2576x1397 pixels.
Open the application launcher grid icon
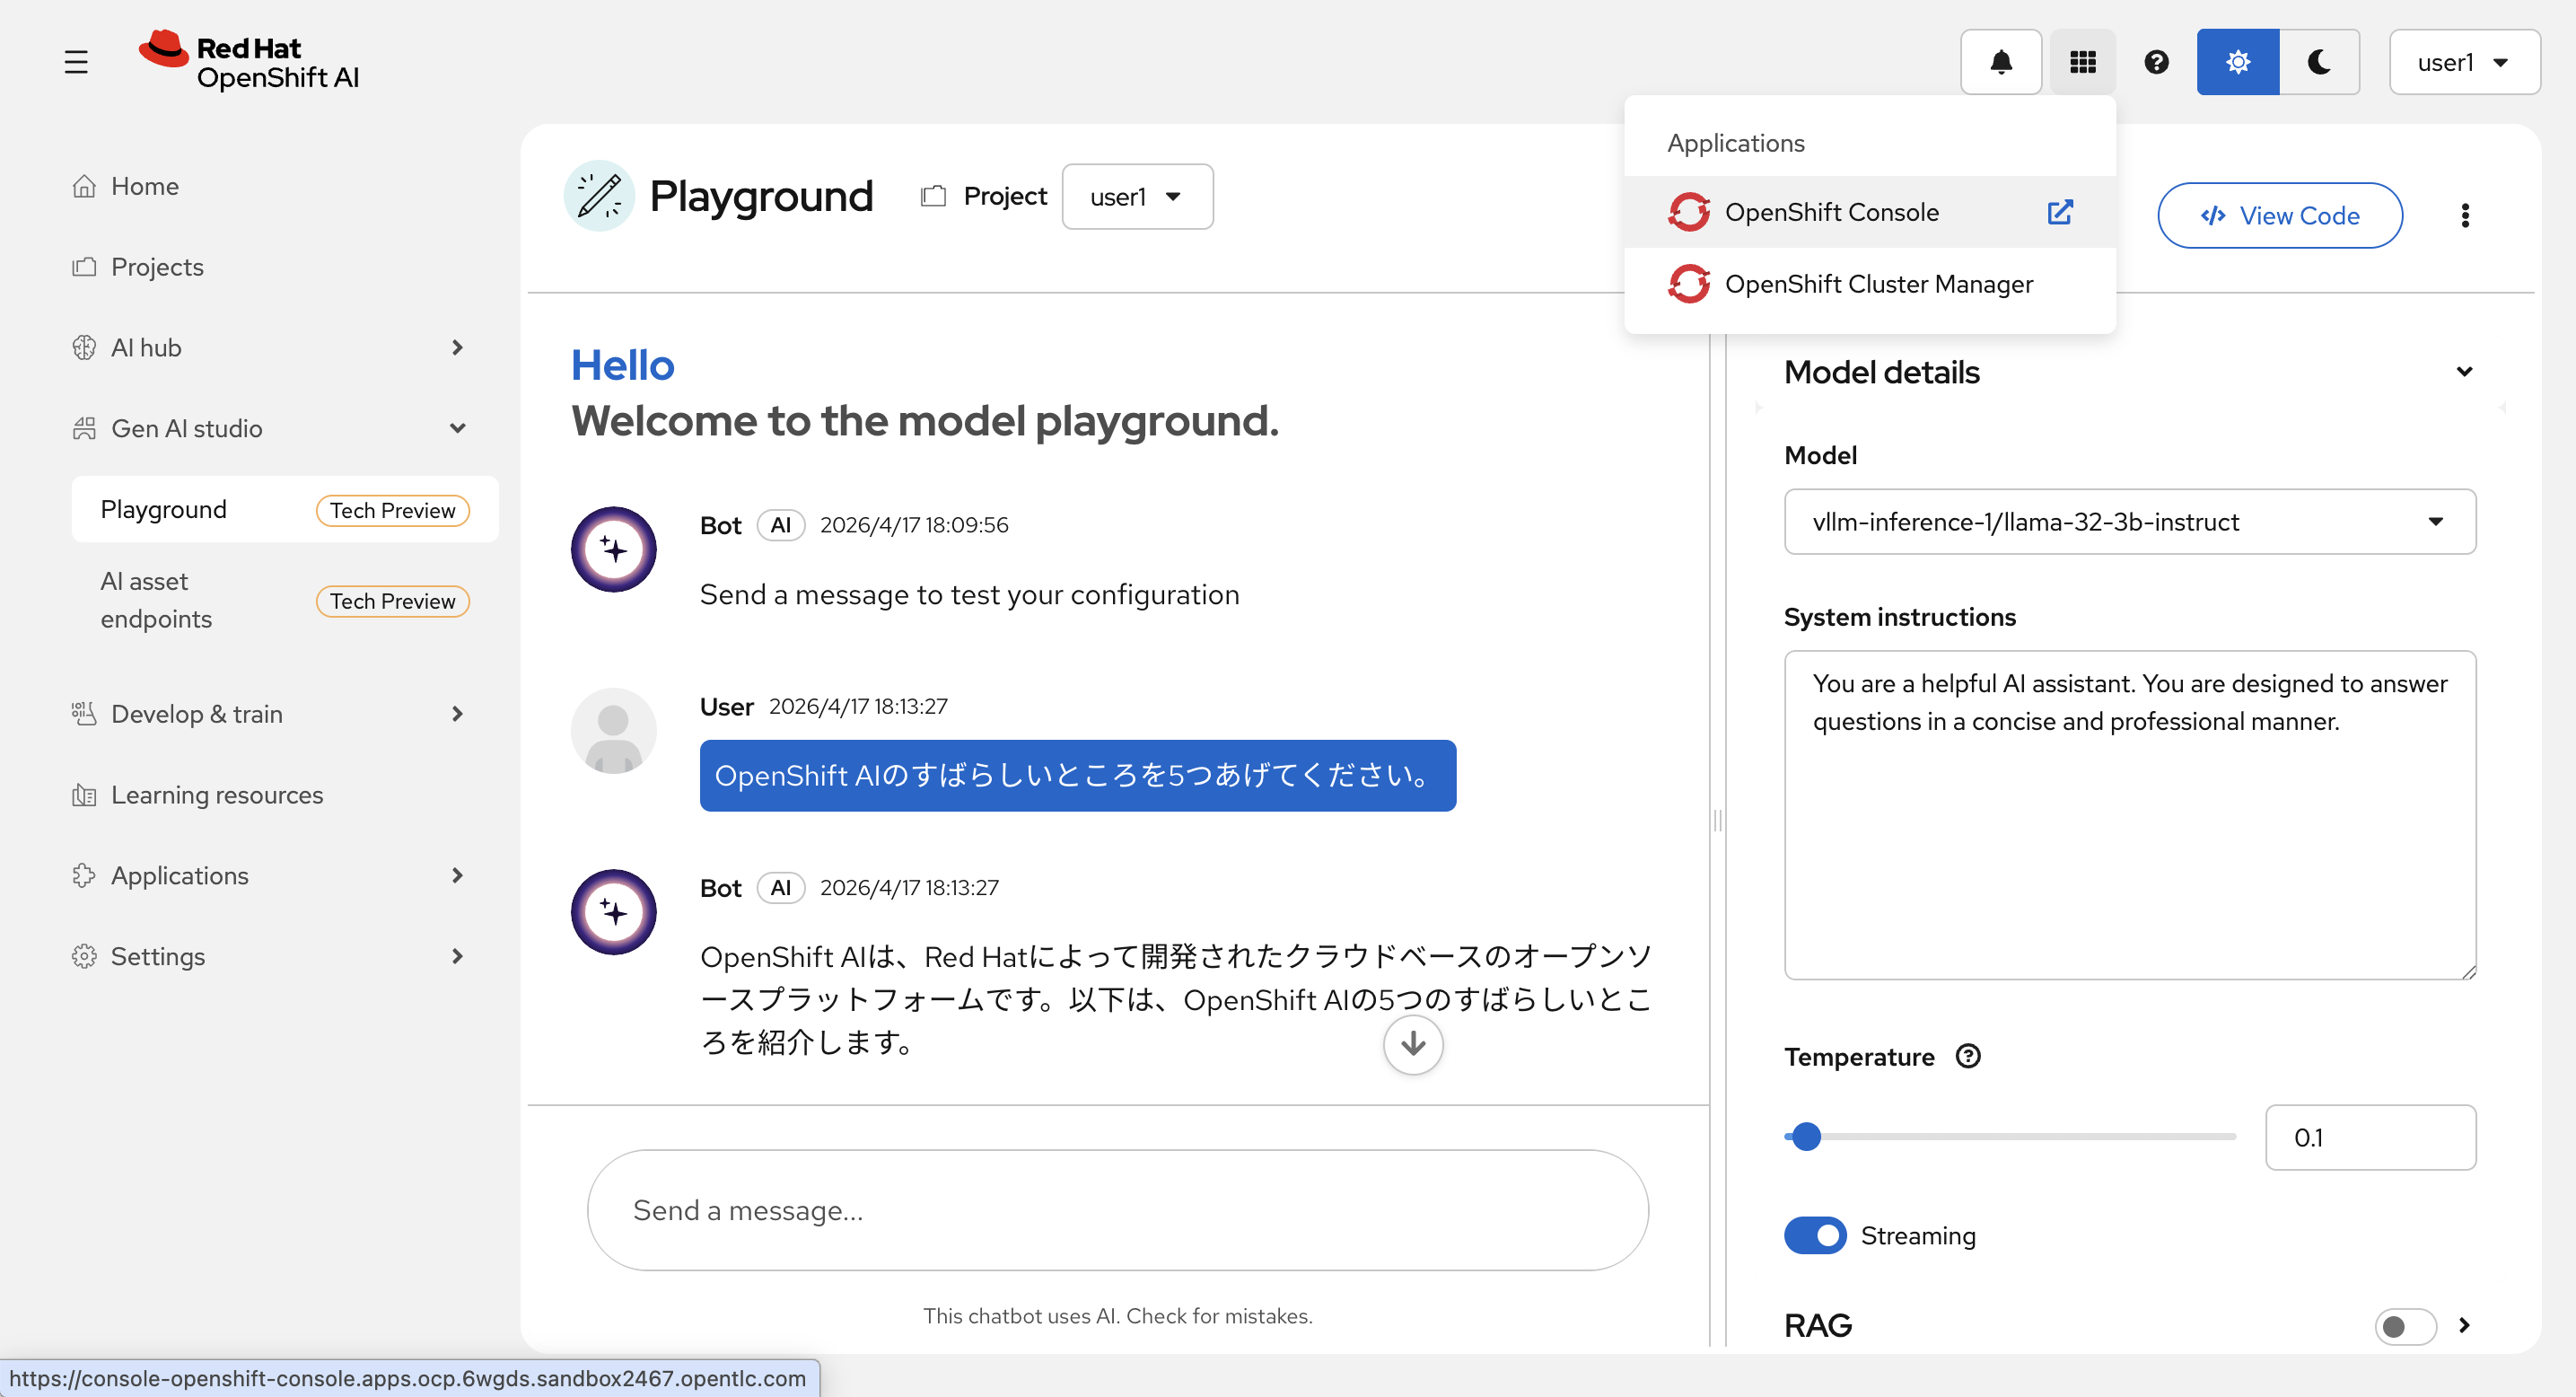[x=2082, y=62]
